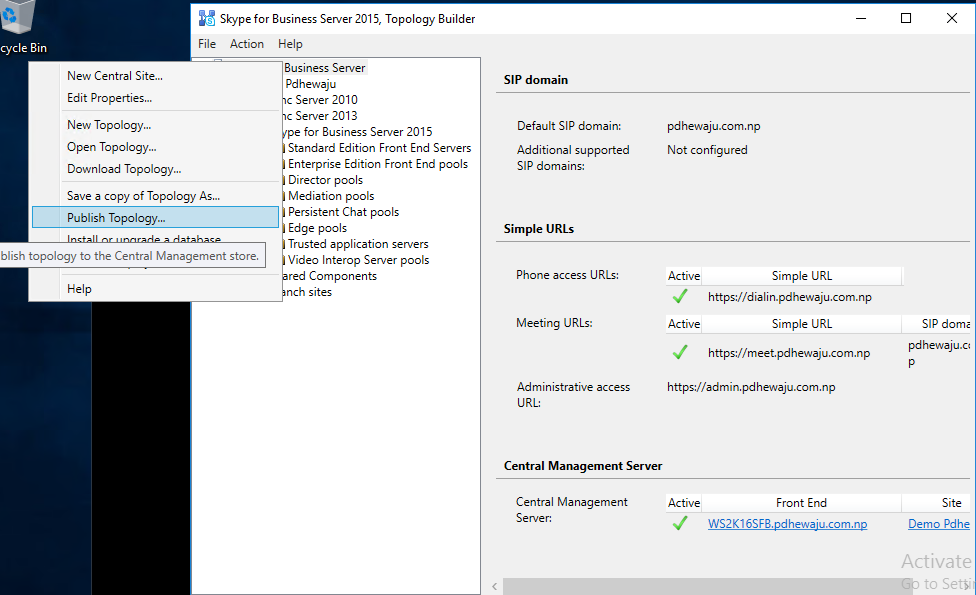Maximize the Topology Builder window
The height and width of the screenshot is (595, 976).
906,18
